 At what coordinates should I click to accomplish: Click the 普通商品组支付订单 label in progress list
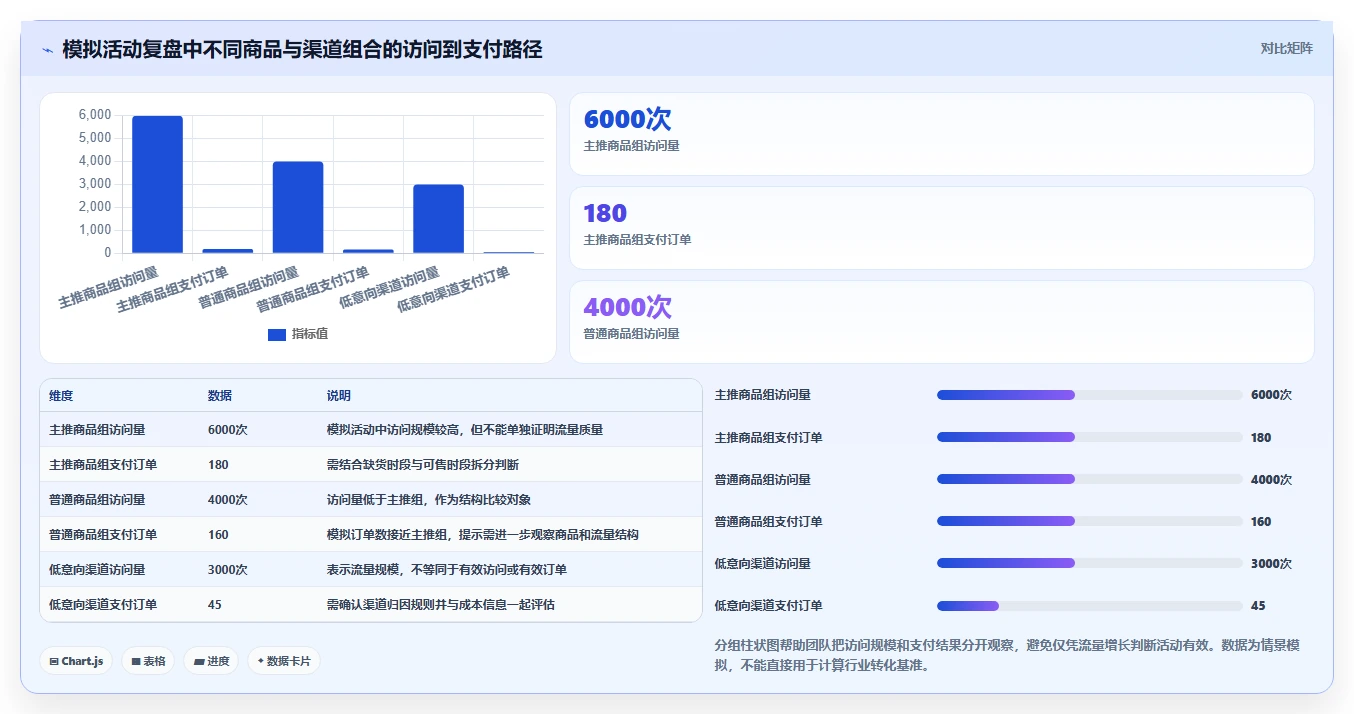pyautogui.click(x=769, y=521)
